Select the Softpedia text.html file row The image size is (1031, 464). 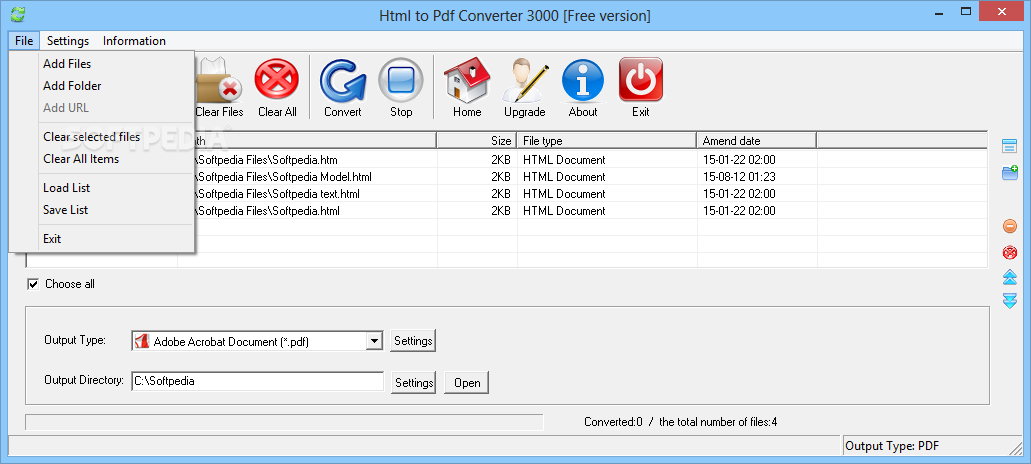click(x=506, y=194)
